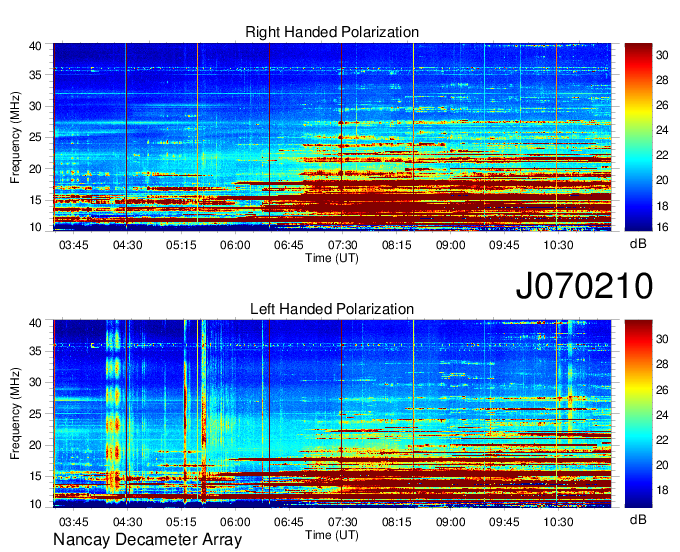
Task: Click the Left Handed Polarization spectrogram image
Action: [x=332, y=414]
